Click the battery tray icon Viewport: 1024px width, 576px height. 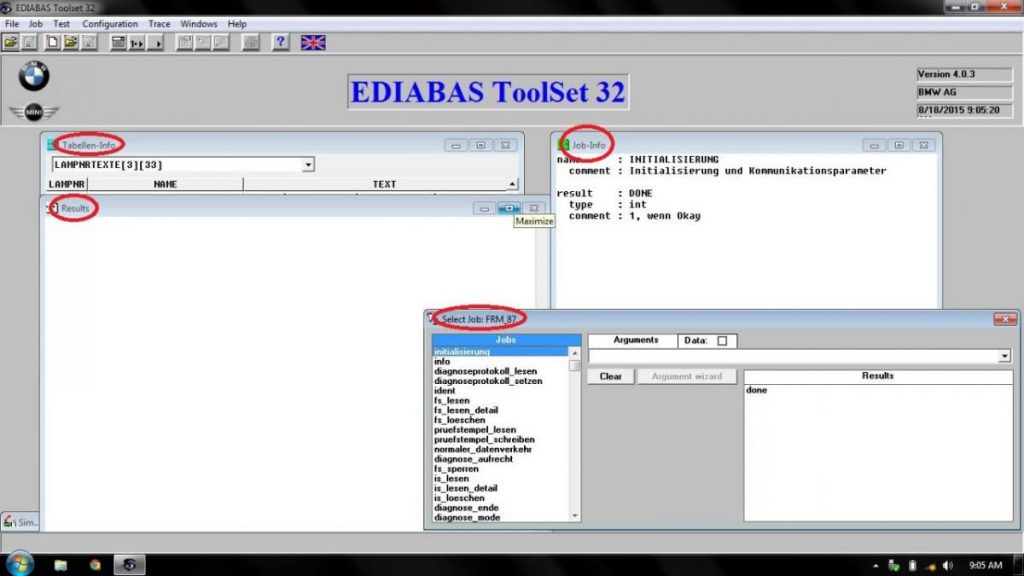[x=912, y=566]
